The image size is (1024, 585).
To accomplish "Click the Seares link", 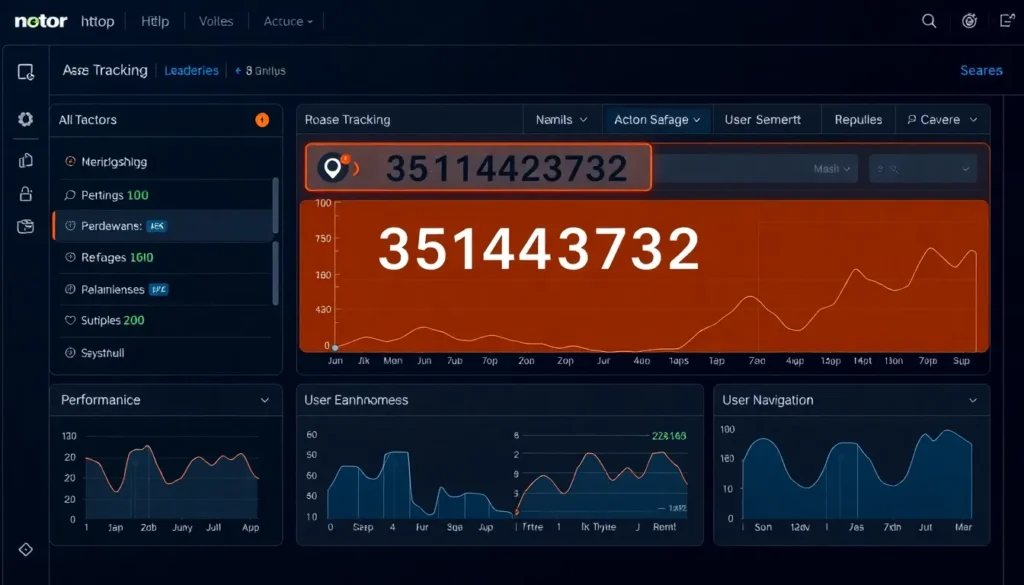I will [x=981, y=71].
